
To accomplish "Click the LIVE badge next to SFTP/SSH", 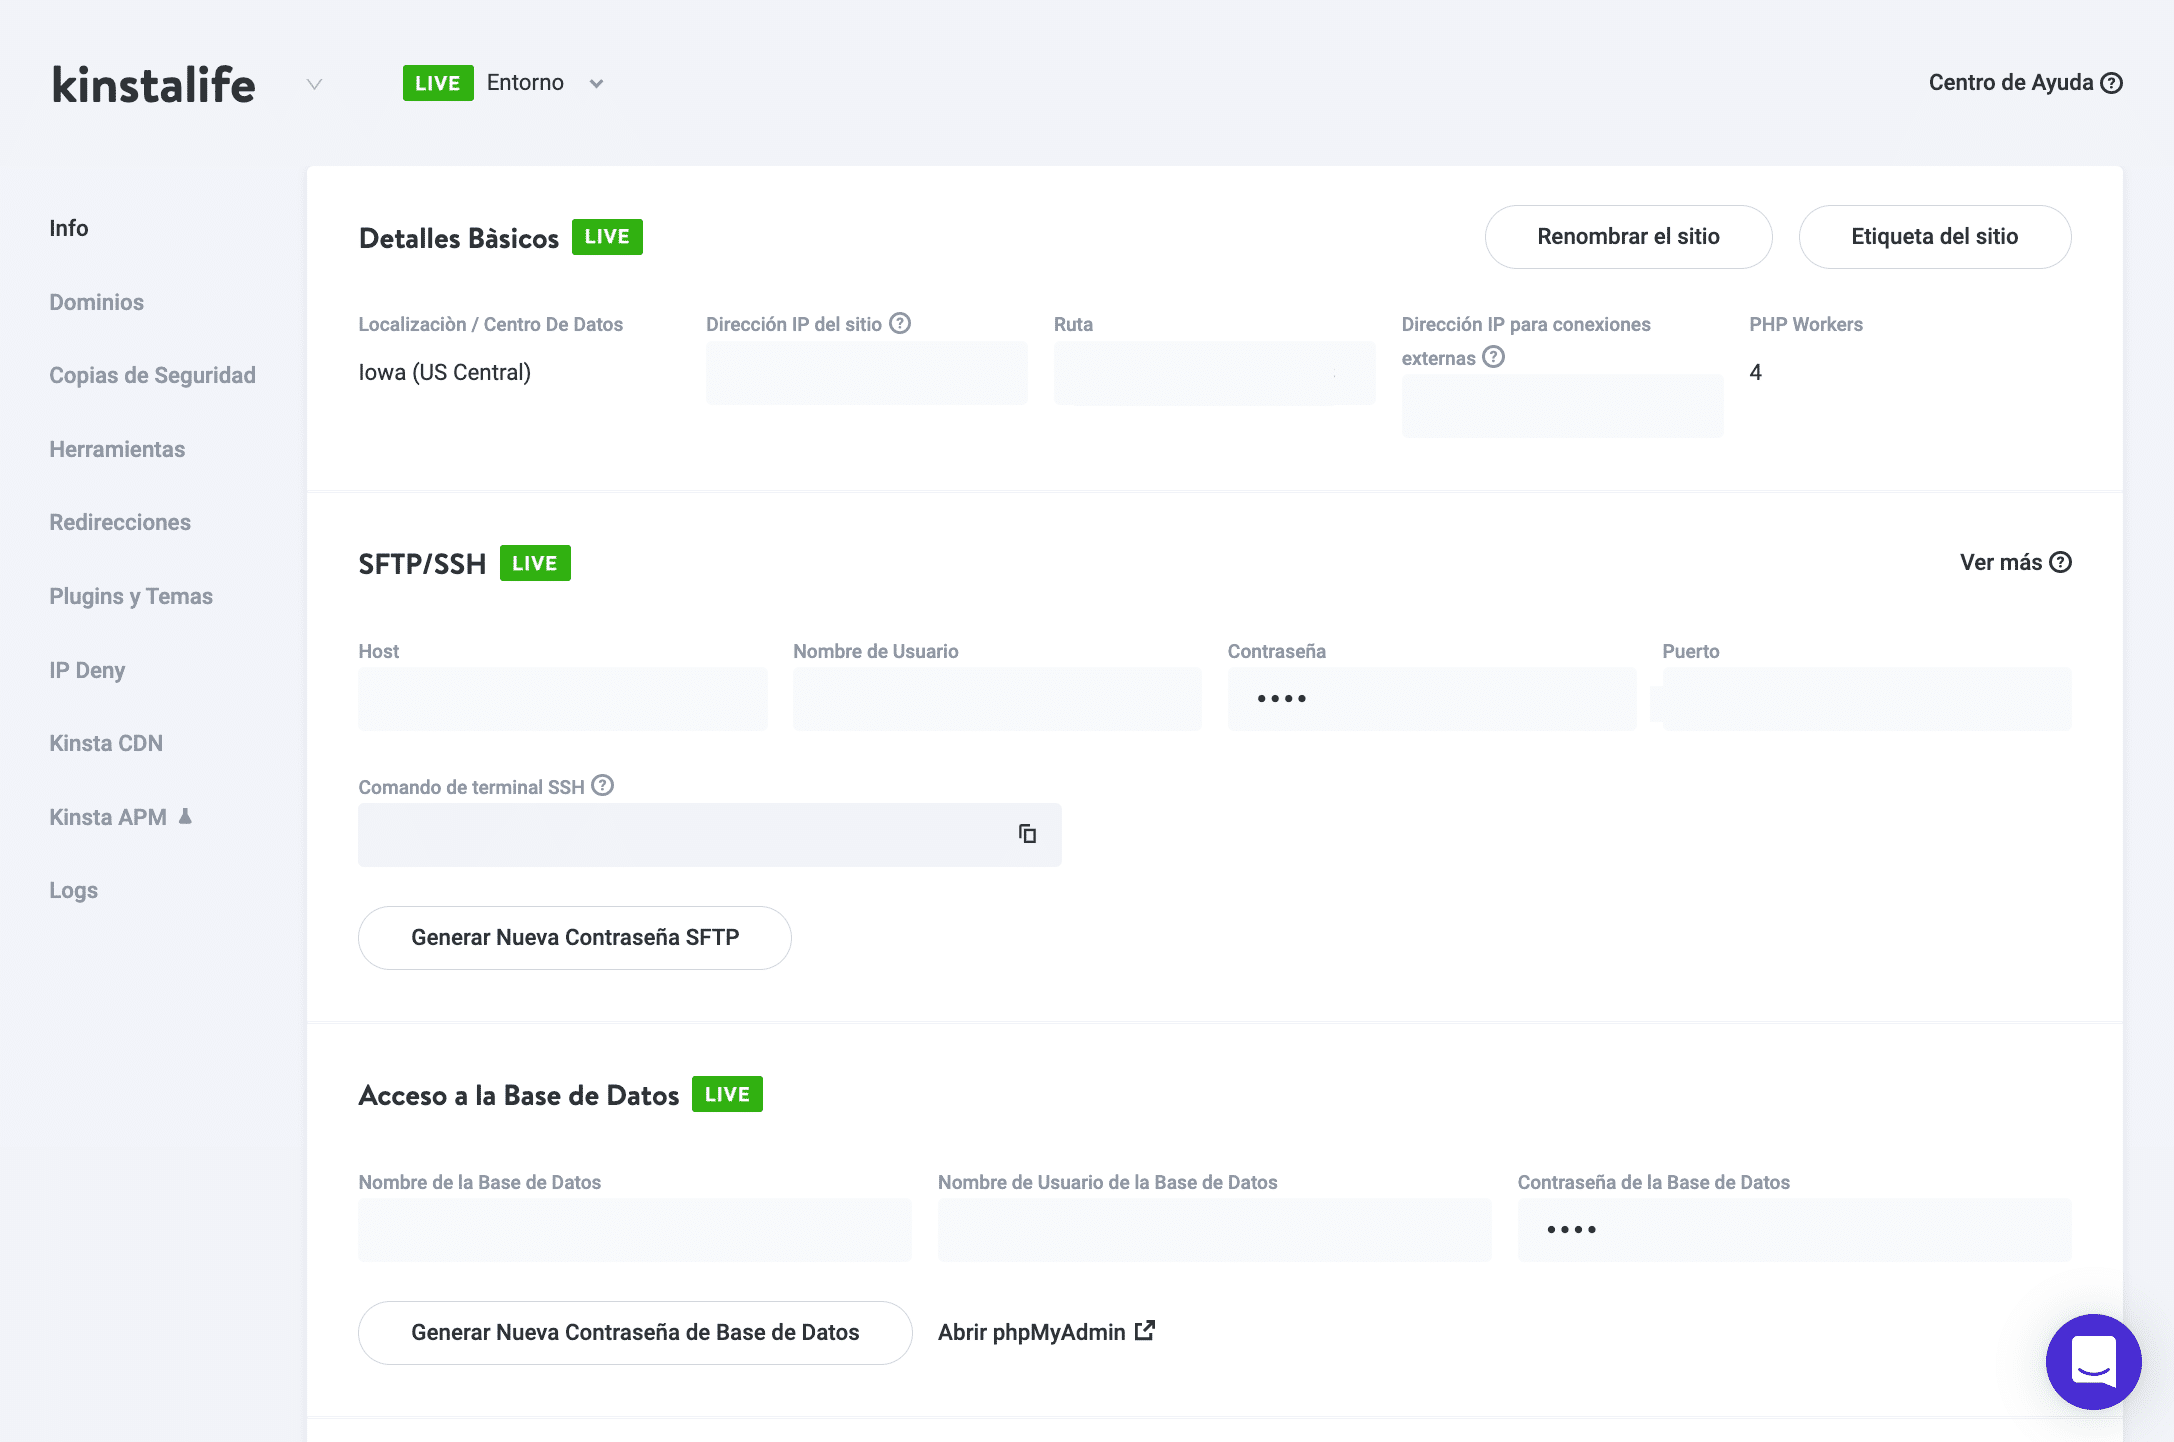I will click(x=535, y=563).
